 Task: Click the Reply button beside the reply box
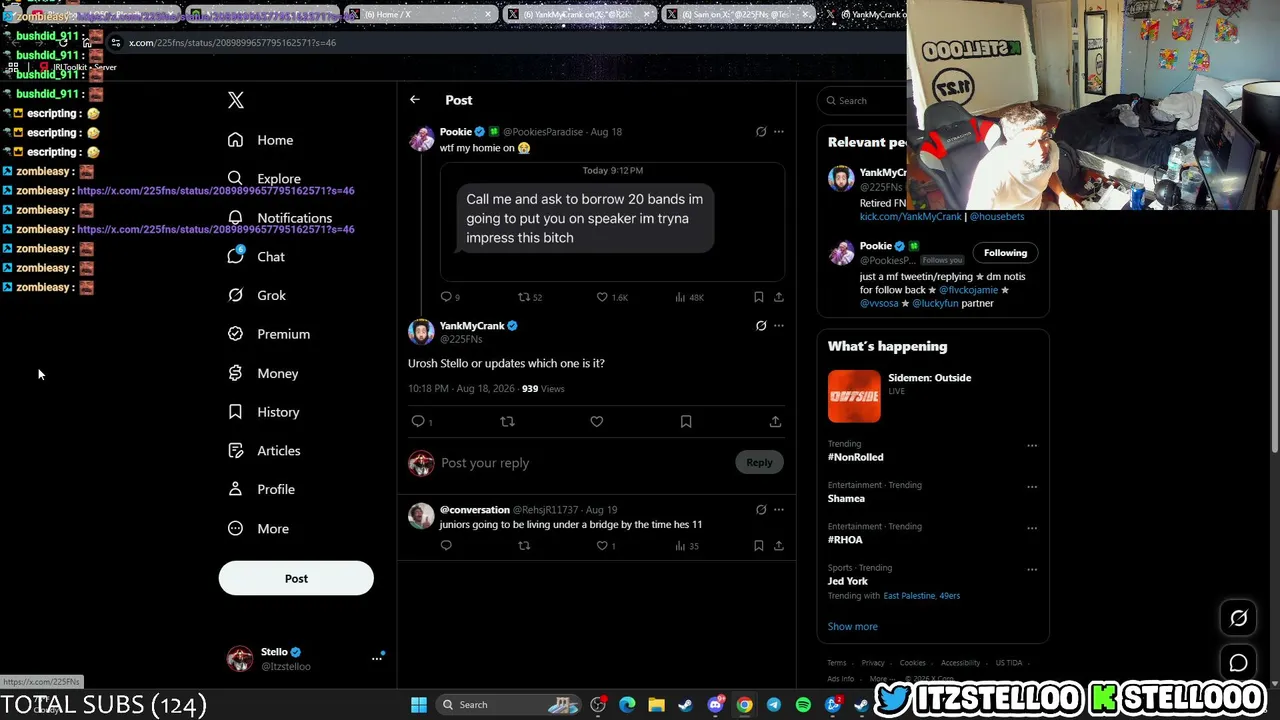pyautogui.click(x=759, y=462)
